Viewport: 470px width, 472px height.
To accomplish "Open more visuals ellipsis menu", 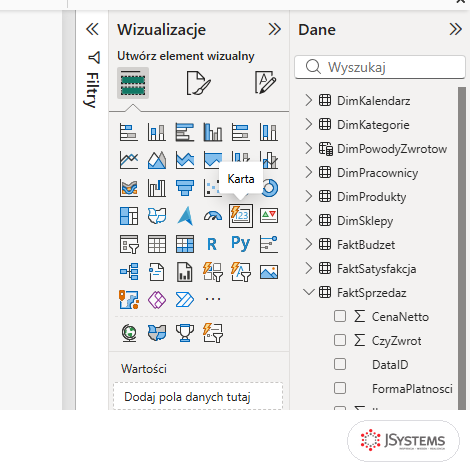I will pos(213,299).
